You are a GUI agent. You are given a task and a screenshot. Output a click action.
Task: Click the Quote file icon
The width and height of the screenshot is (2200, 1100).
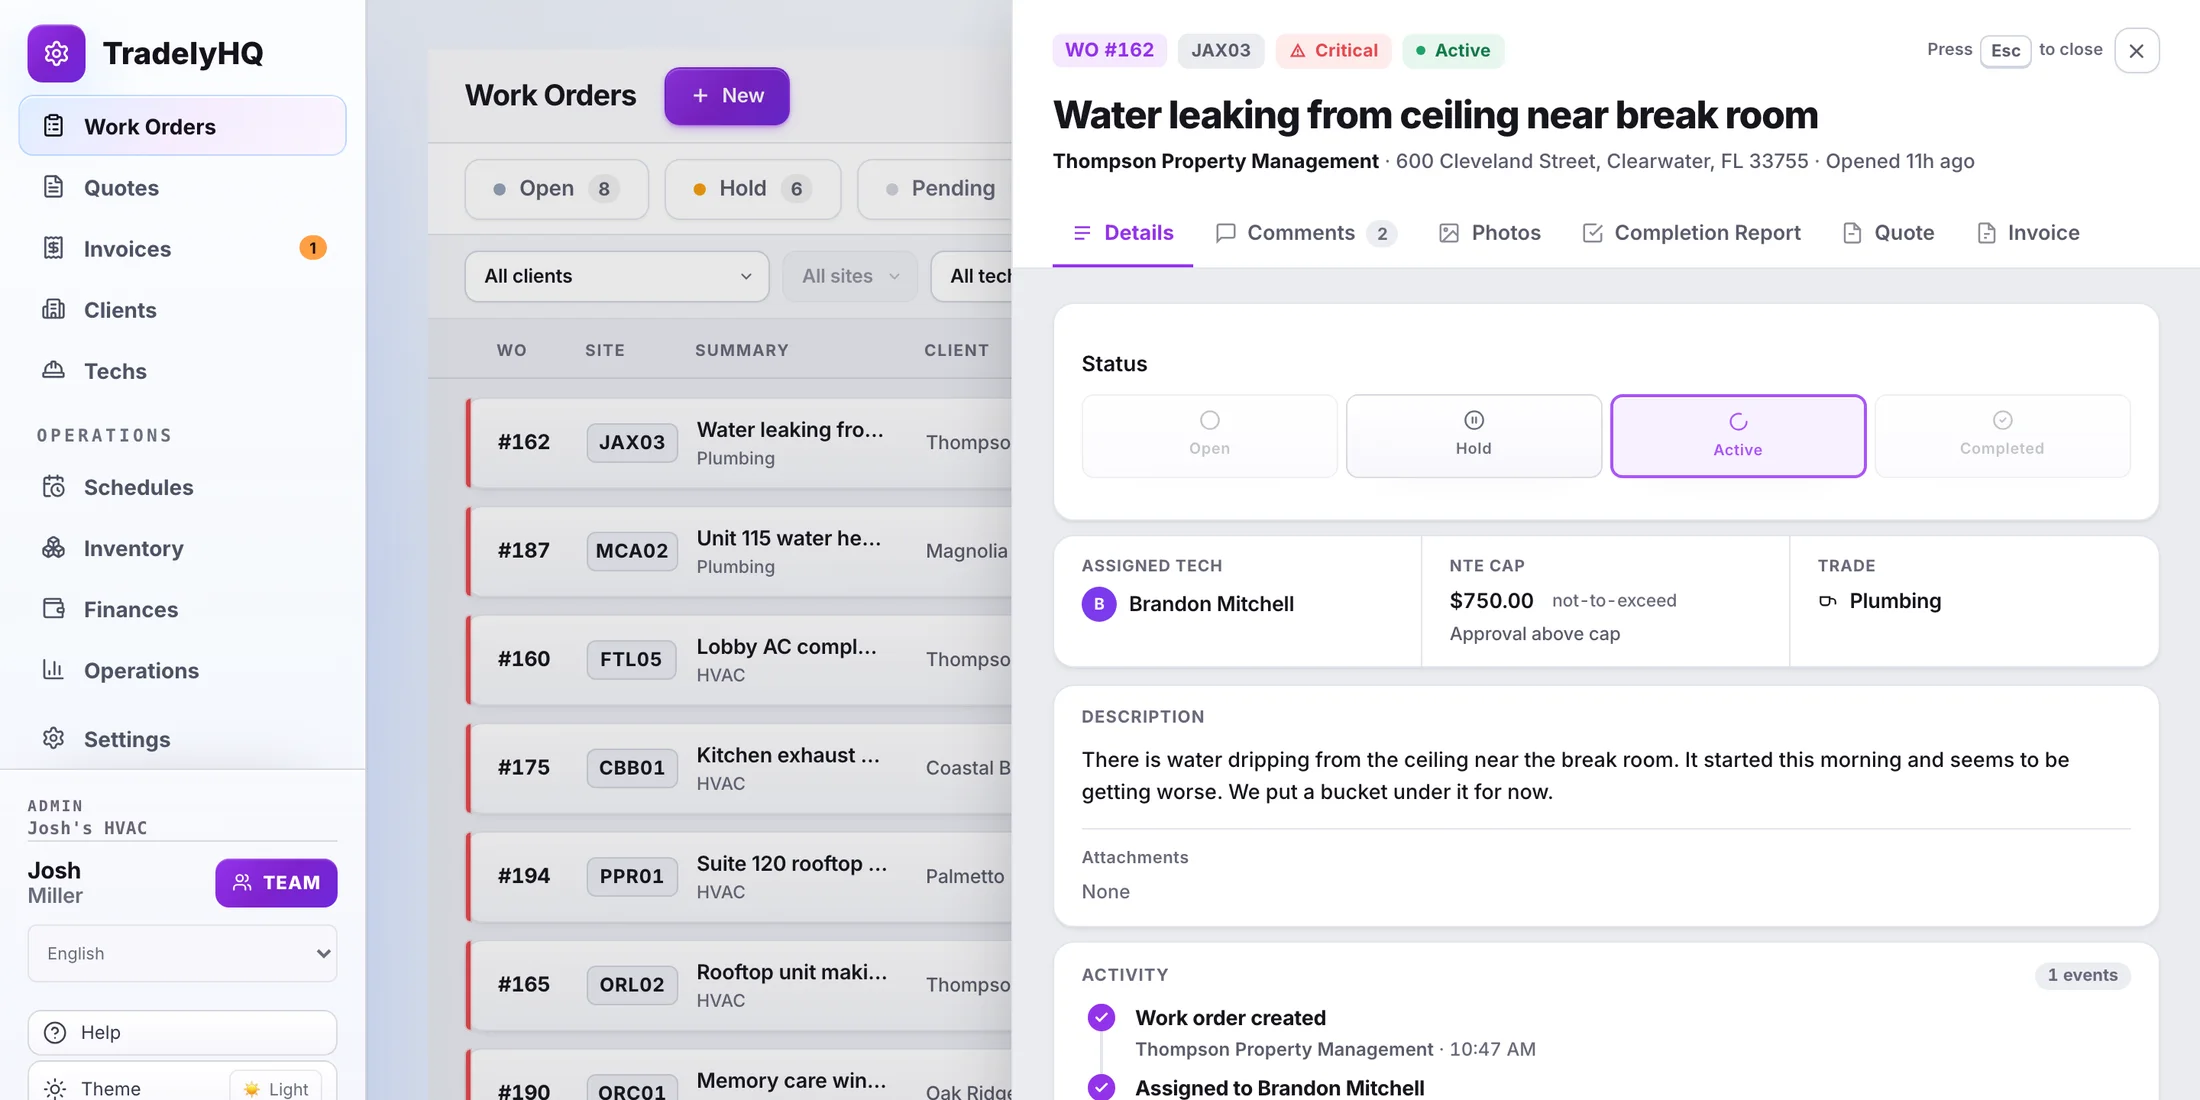point(1852,233)
